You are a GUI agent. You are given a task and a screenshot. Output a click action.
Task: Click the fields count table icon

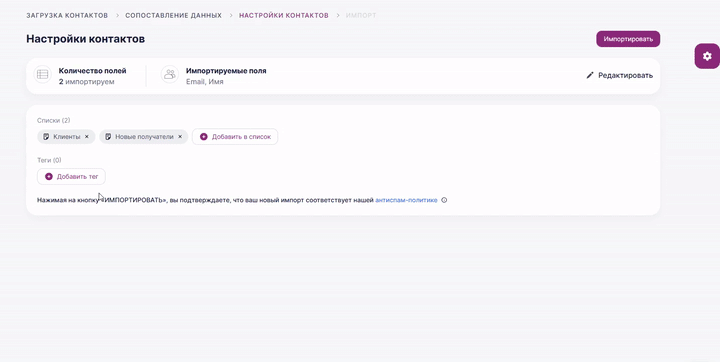click(x=43, y=74)
